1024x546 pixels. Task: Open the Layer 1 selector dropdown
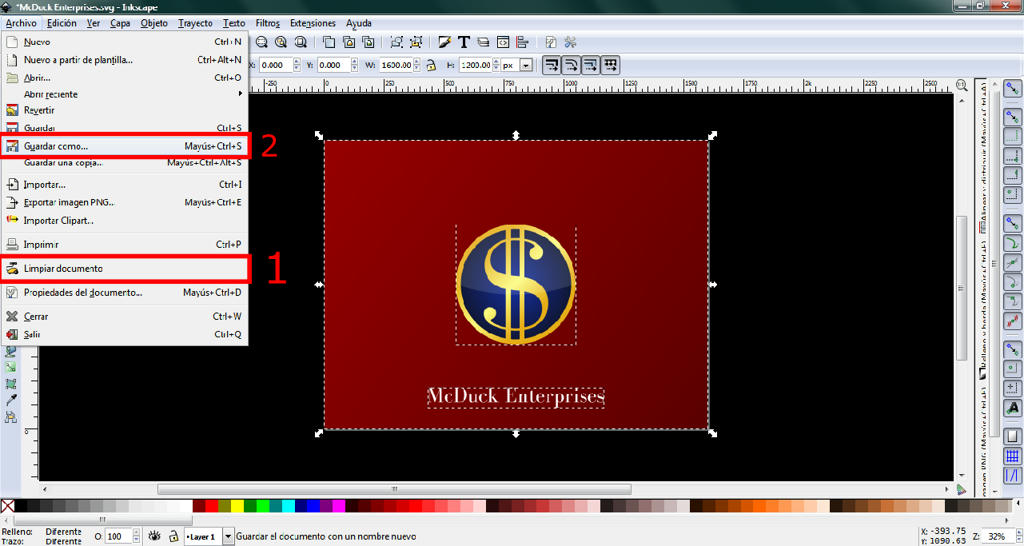(228, 536)
